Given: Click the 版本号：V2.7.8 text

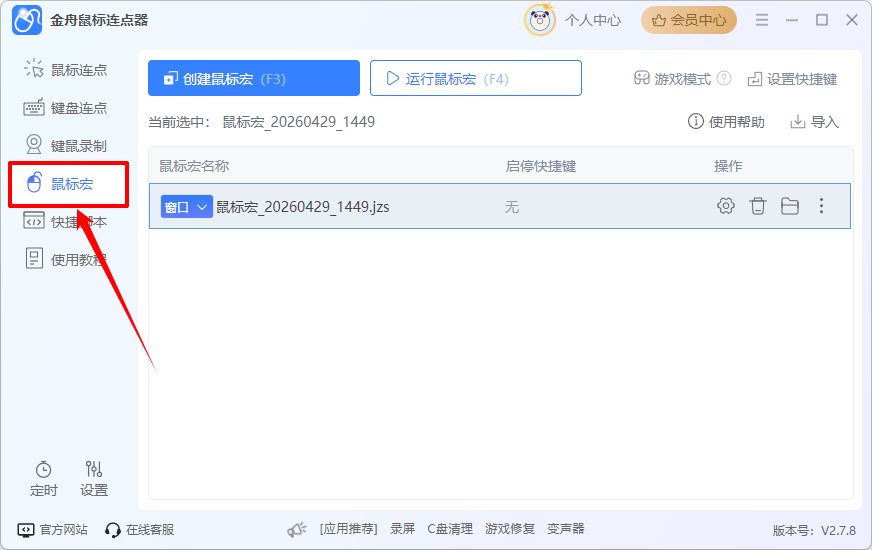Looking at the screenshot, I should [x=814, y=531].
